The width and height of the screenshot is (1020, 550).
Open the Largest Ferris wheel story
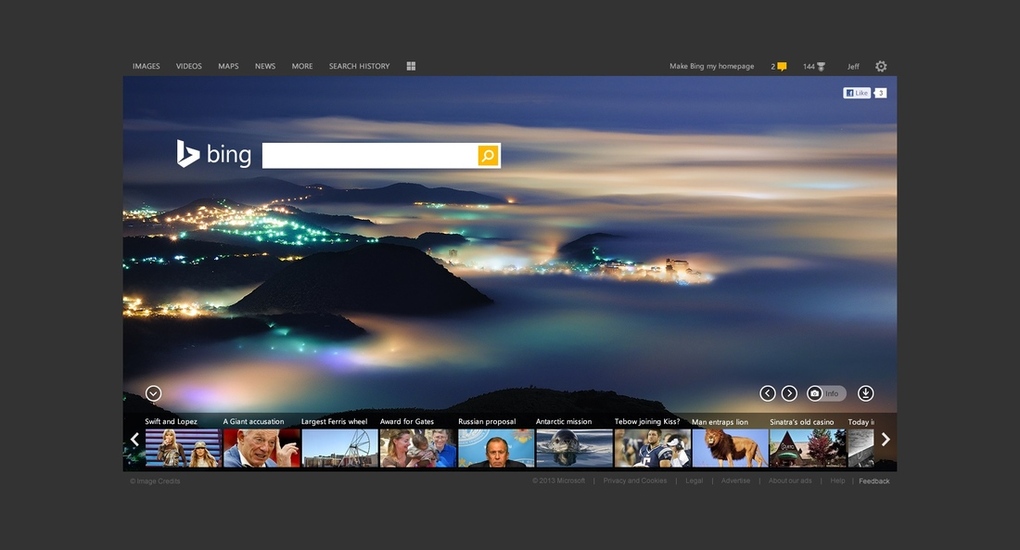point(340,447)
